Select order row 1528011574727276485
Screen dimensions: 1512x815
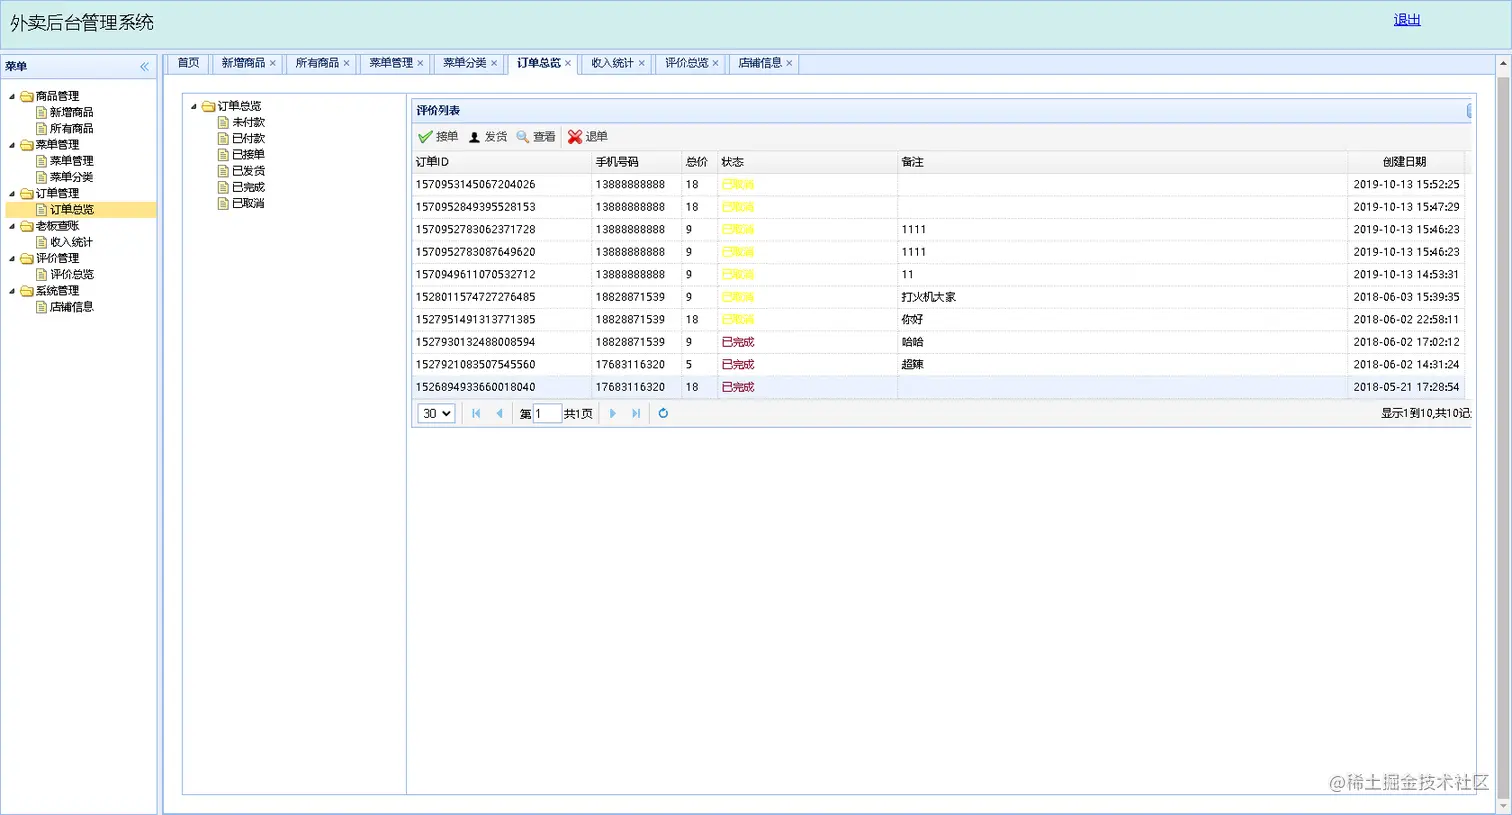[x=940, y=297]
